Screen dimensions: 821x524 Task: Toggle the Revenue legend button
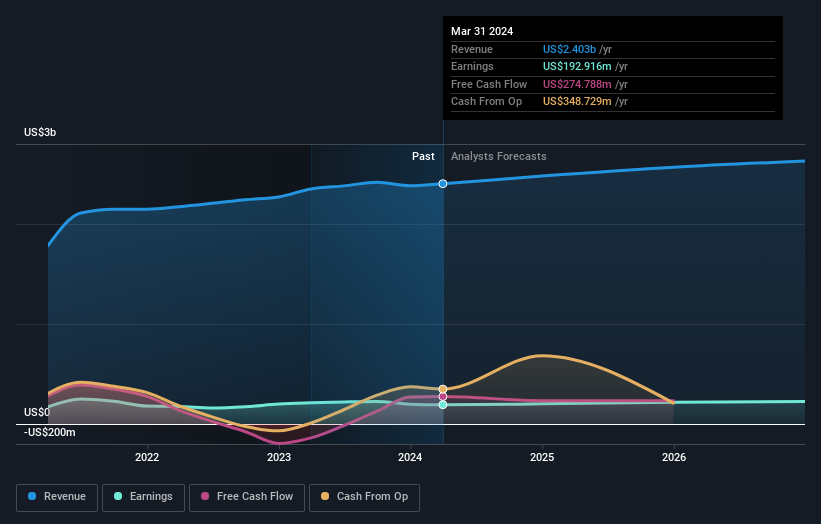[57, 497]
